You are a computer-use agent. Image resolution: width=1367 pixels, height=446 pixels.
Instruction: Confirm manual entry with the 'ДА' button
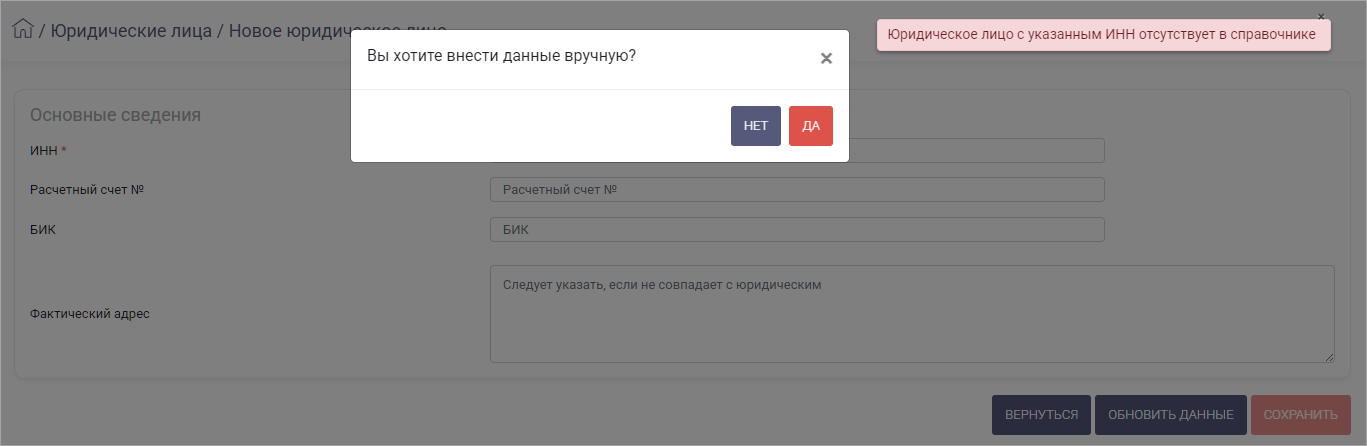(810, 126)
